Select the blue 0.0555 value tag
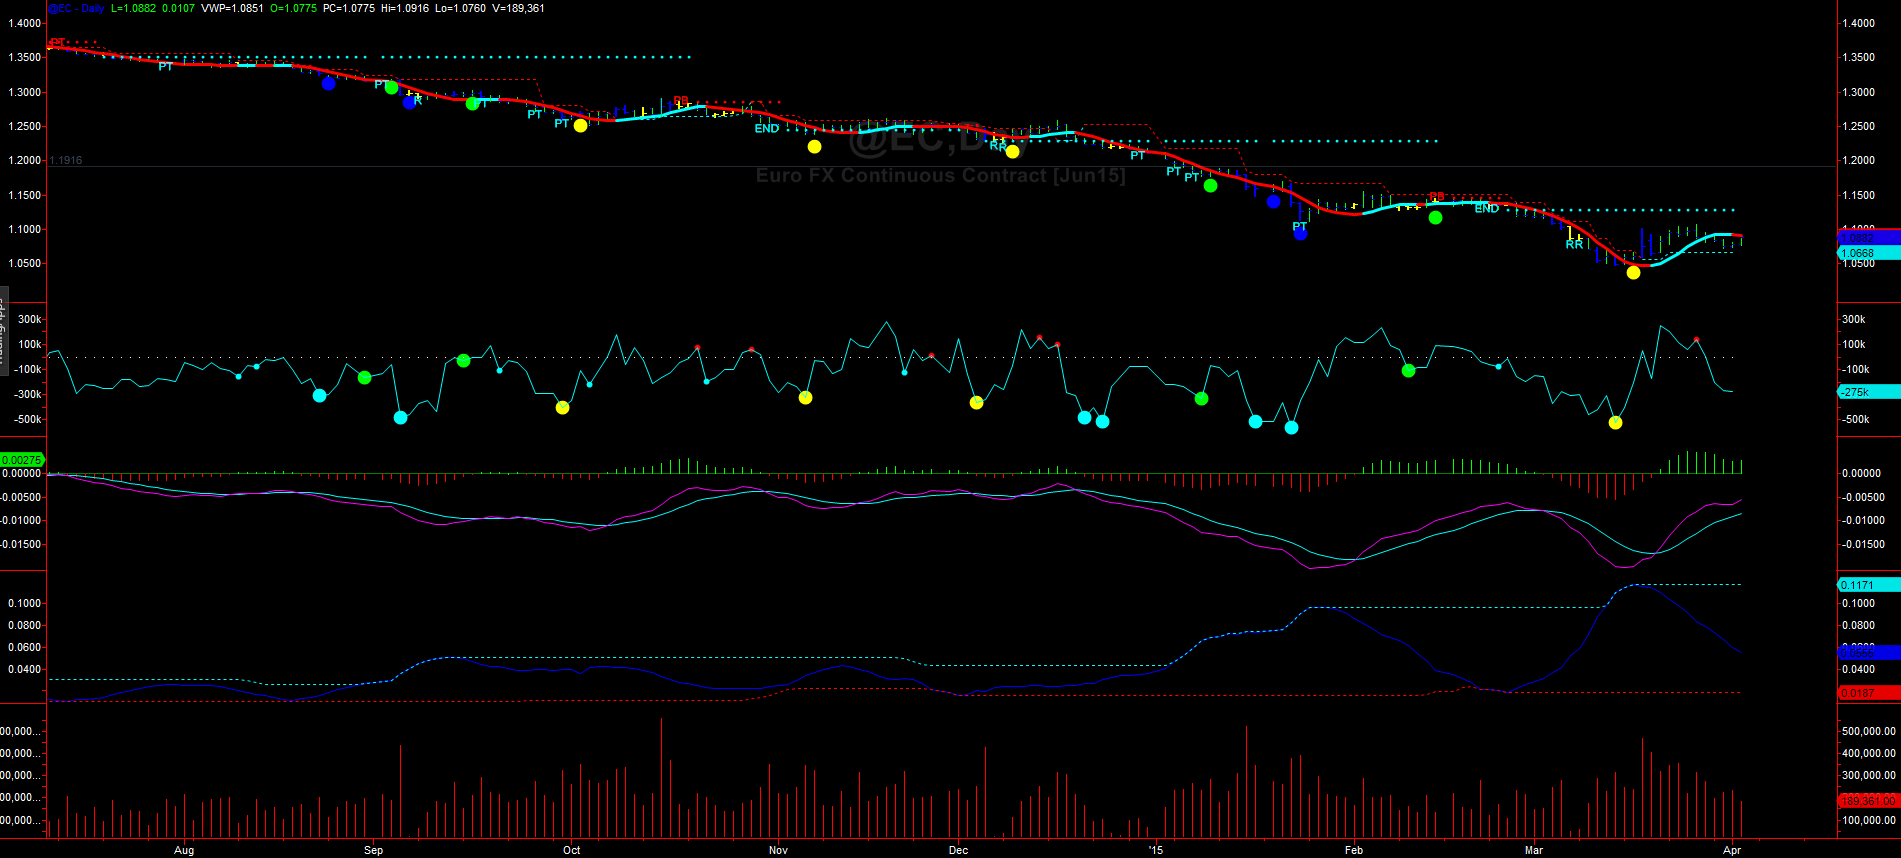 point(1869,653)
